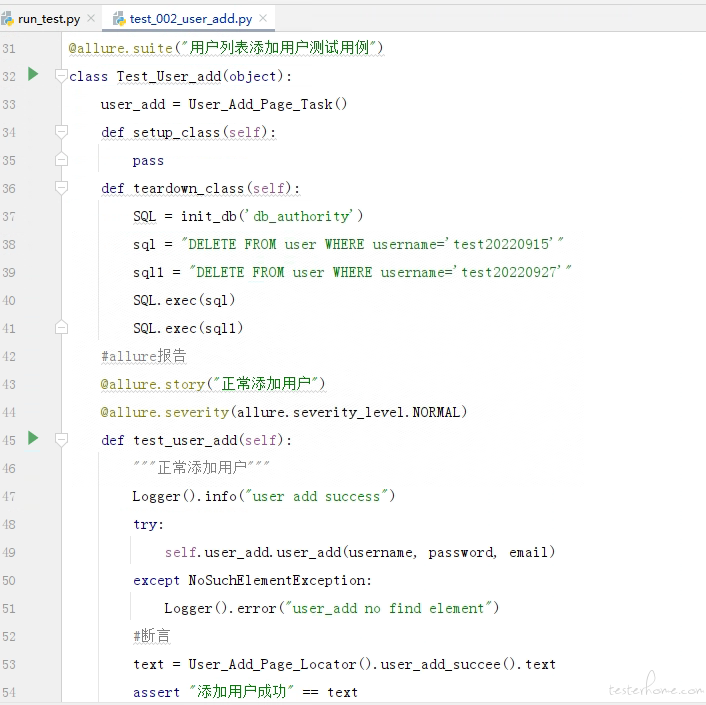Image resolution: width=706 pixels, height=705 pixels.
Task: Click the test20220927 SQL string
Action: pos(380,272)
